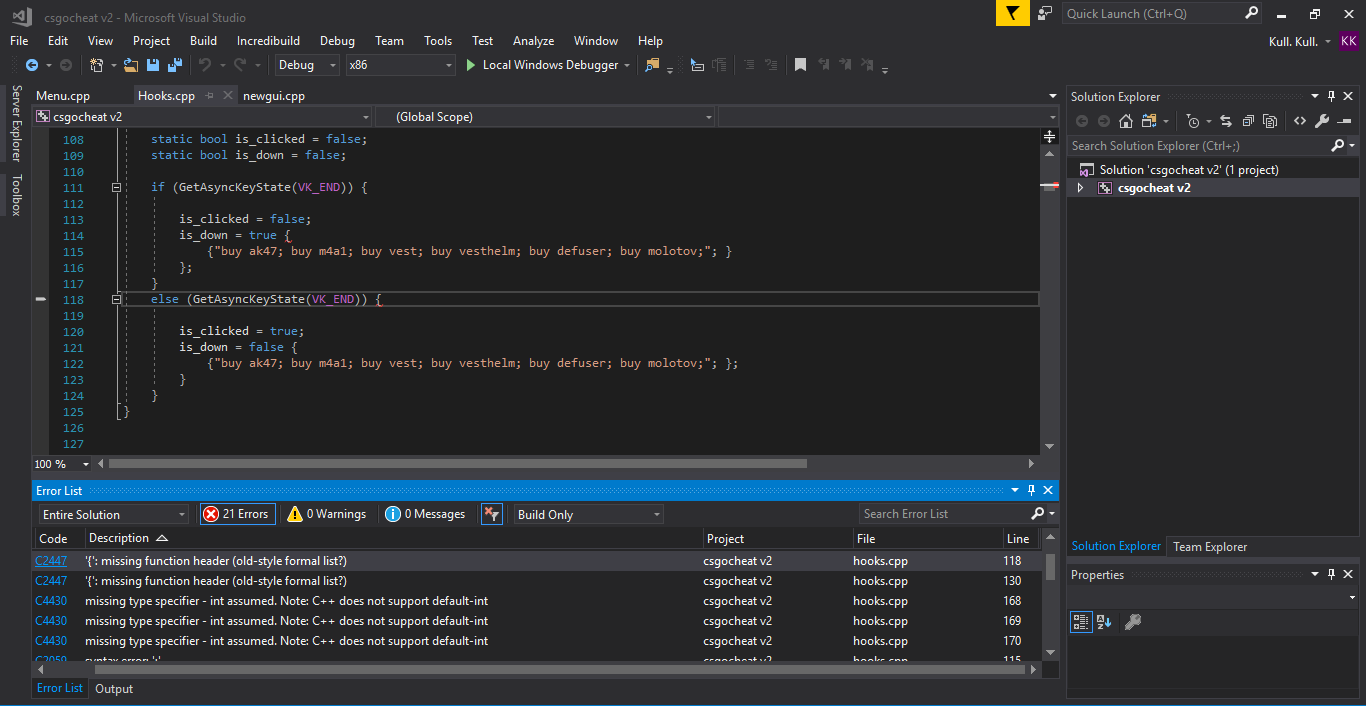Open Properties via the wrench icon
Image resolution: width=1366 pixels, height=706 pixels.
[1321, 121]
